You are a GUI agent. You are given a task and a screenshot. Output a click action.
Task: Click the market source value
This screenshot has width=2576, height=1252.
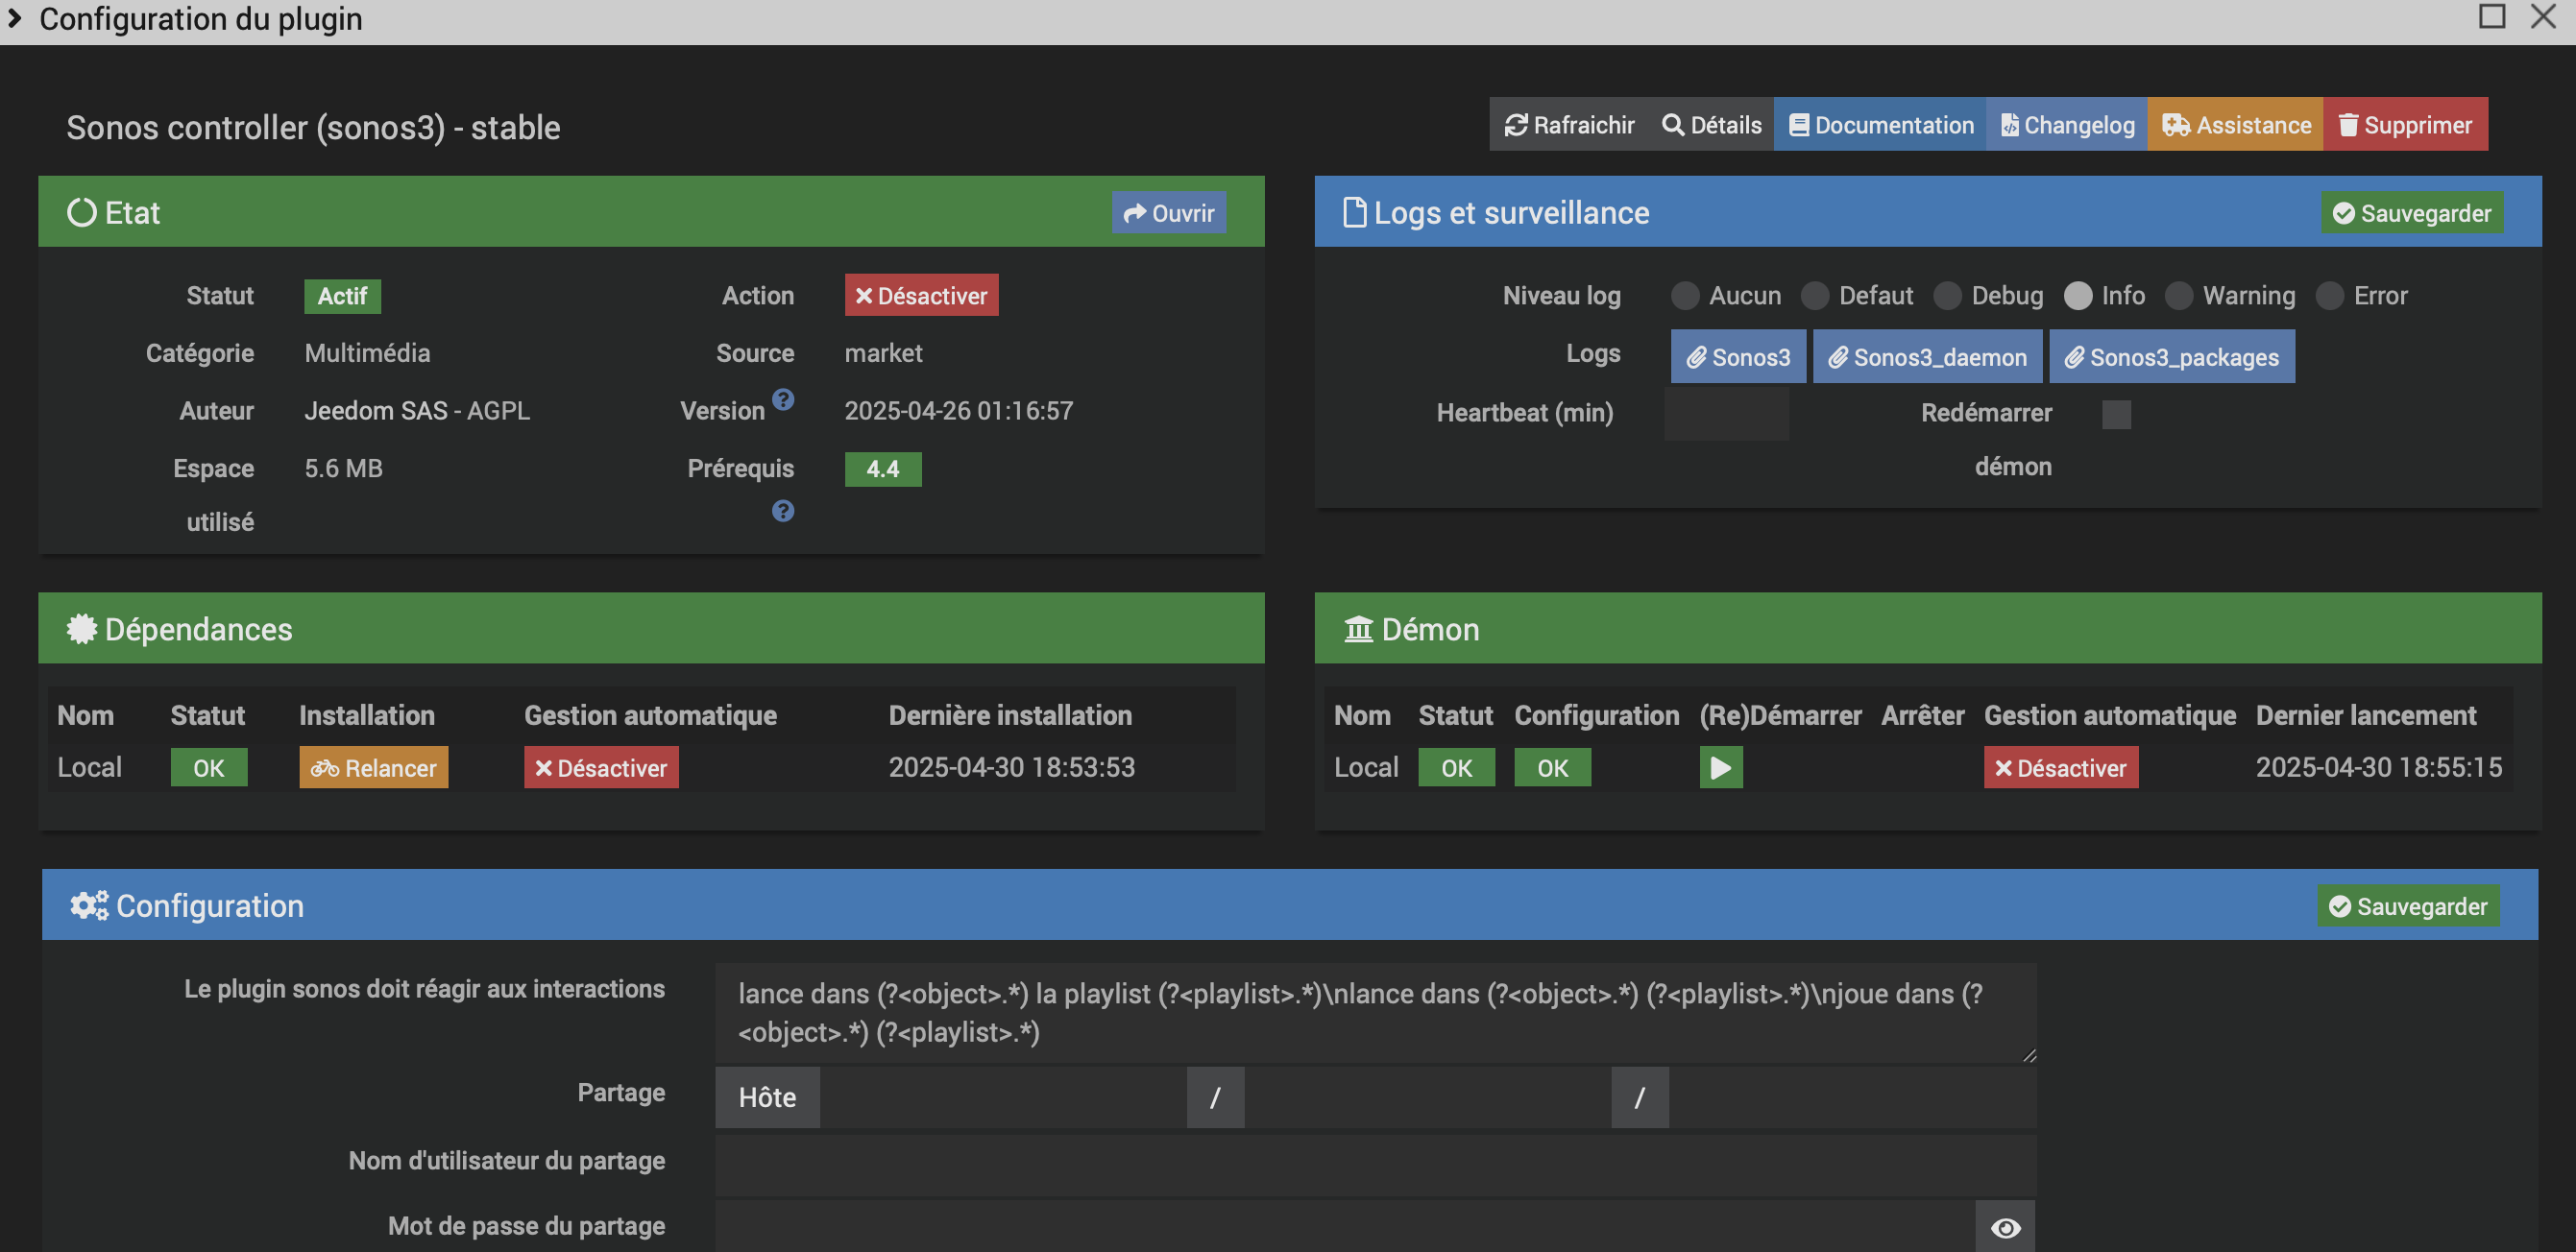[883, 353]
